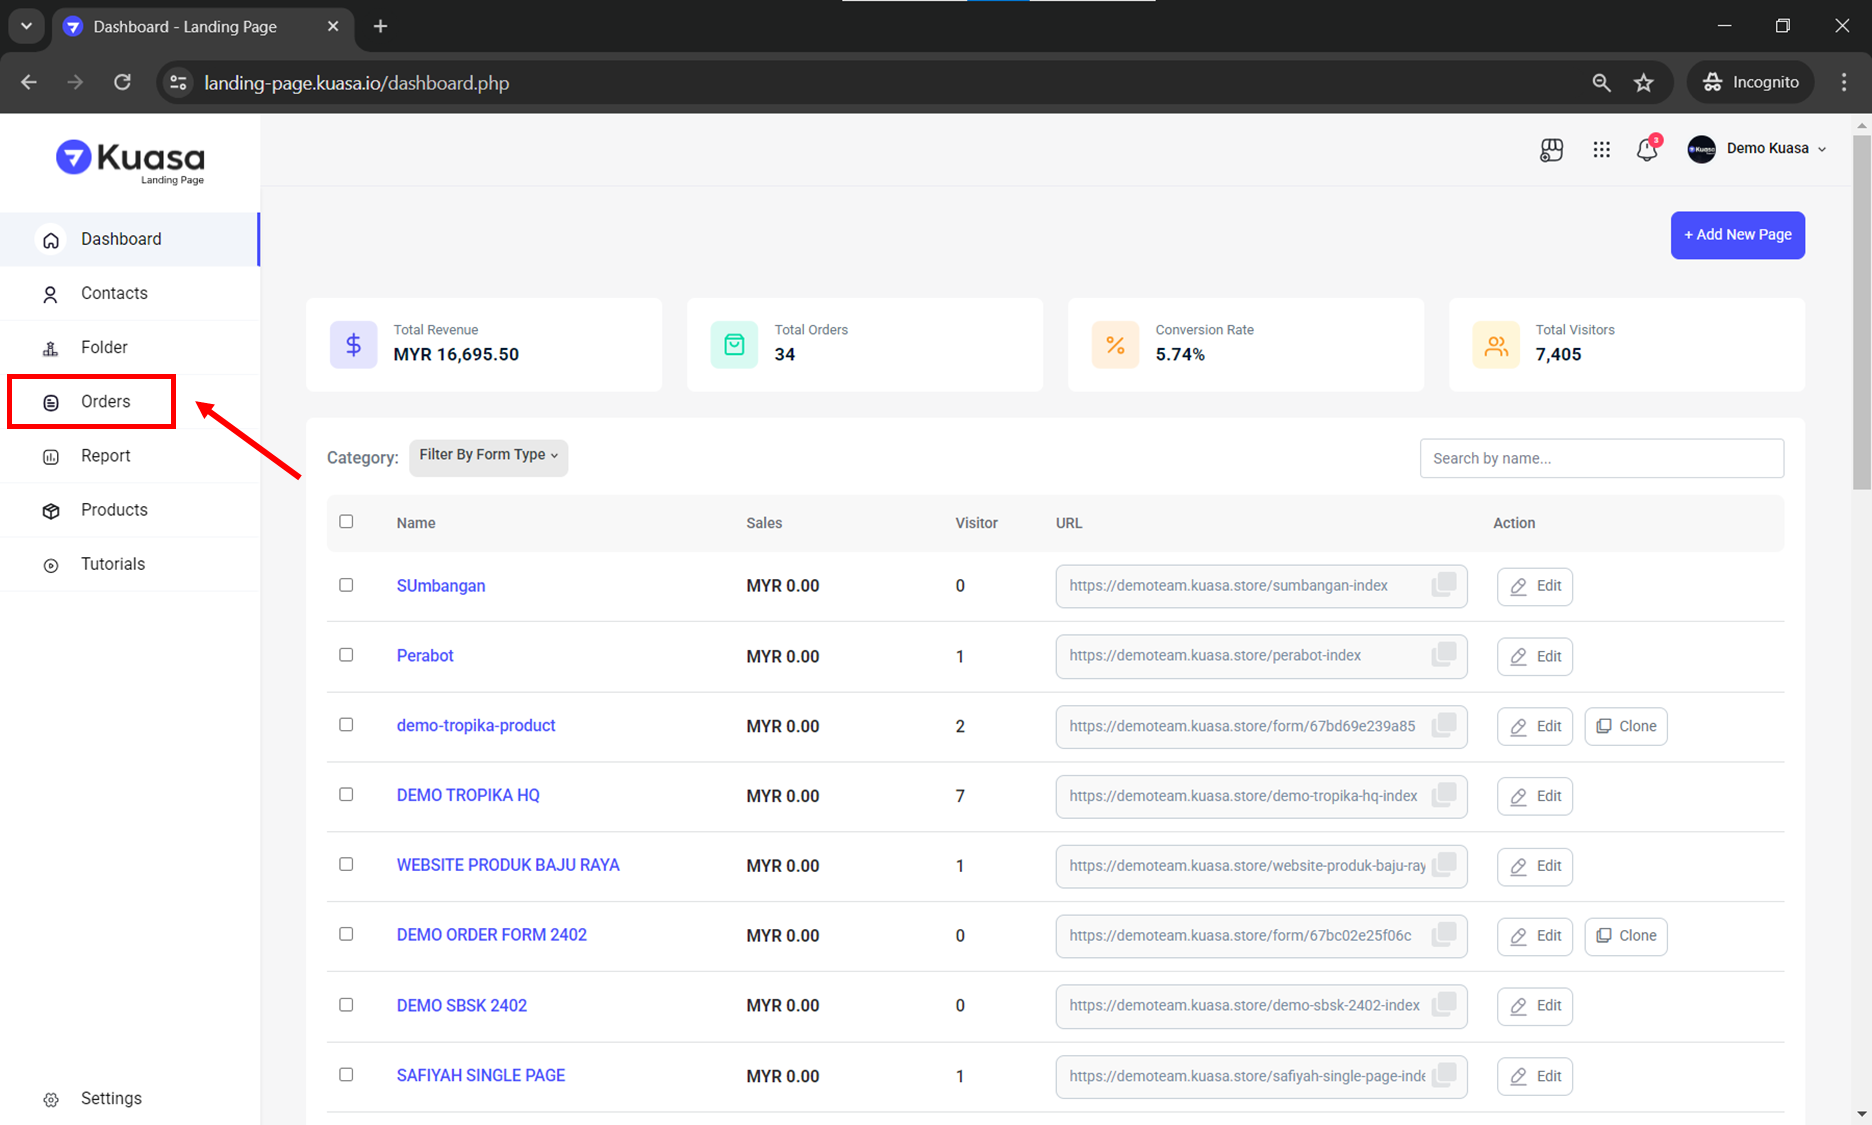Focus the Search by name field
1872x1125 pixels.
click(x=1601, y=458)
